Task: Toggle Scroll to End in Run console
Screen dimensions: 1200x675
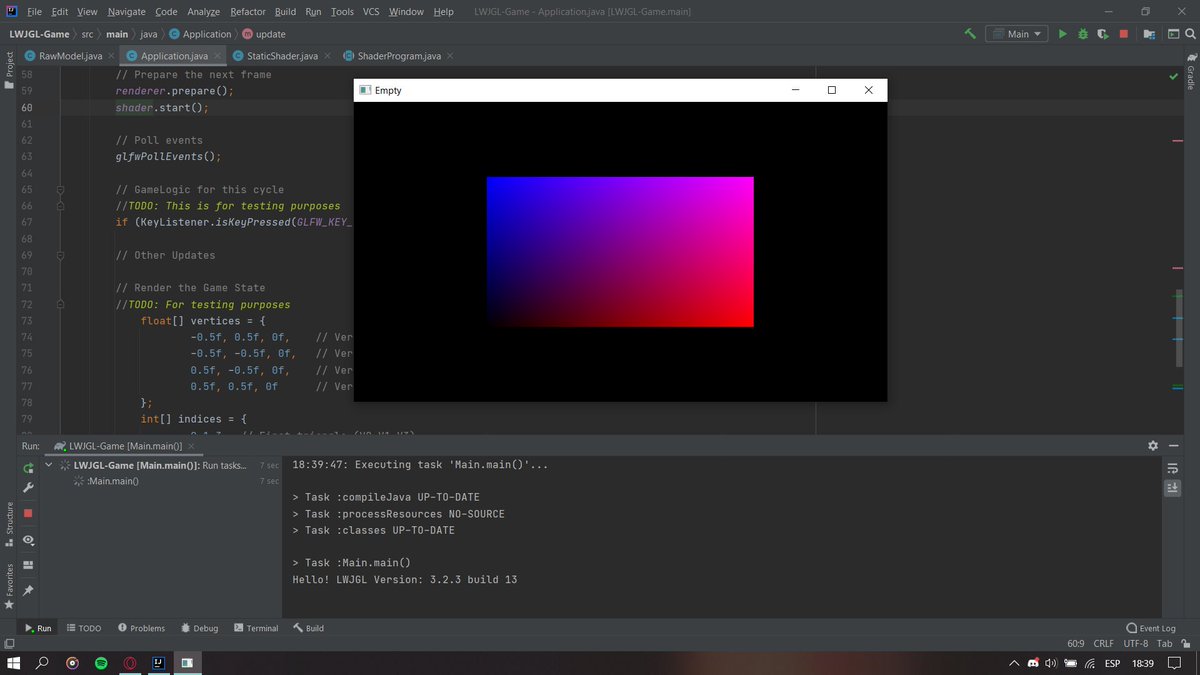Action: (x=1172, y=488)
